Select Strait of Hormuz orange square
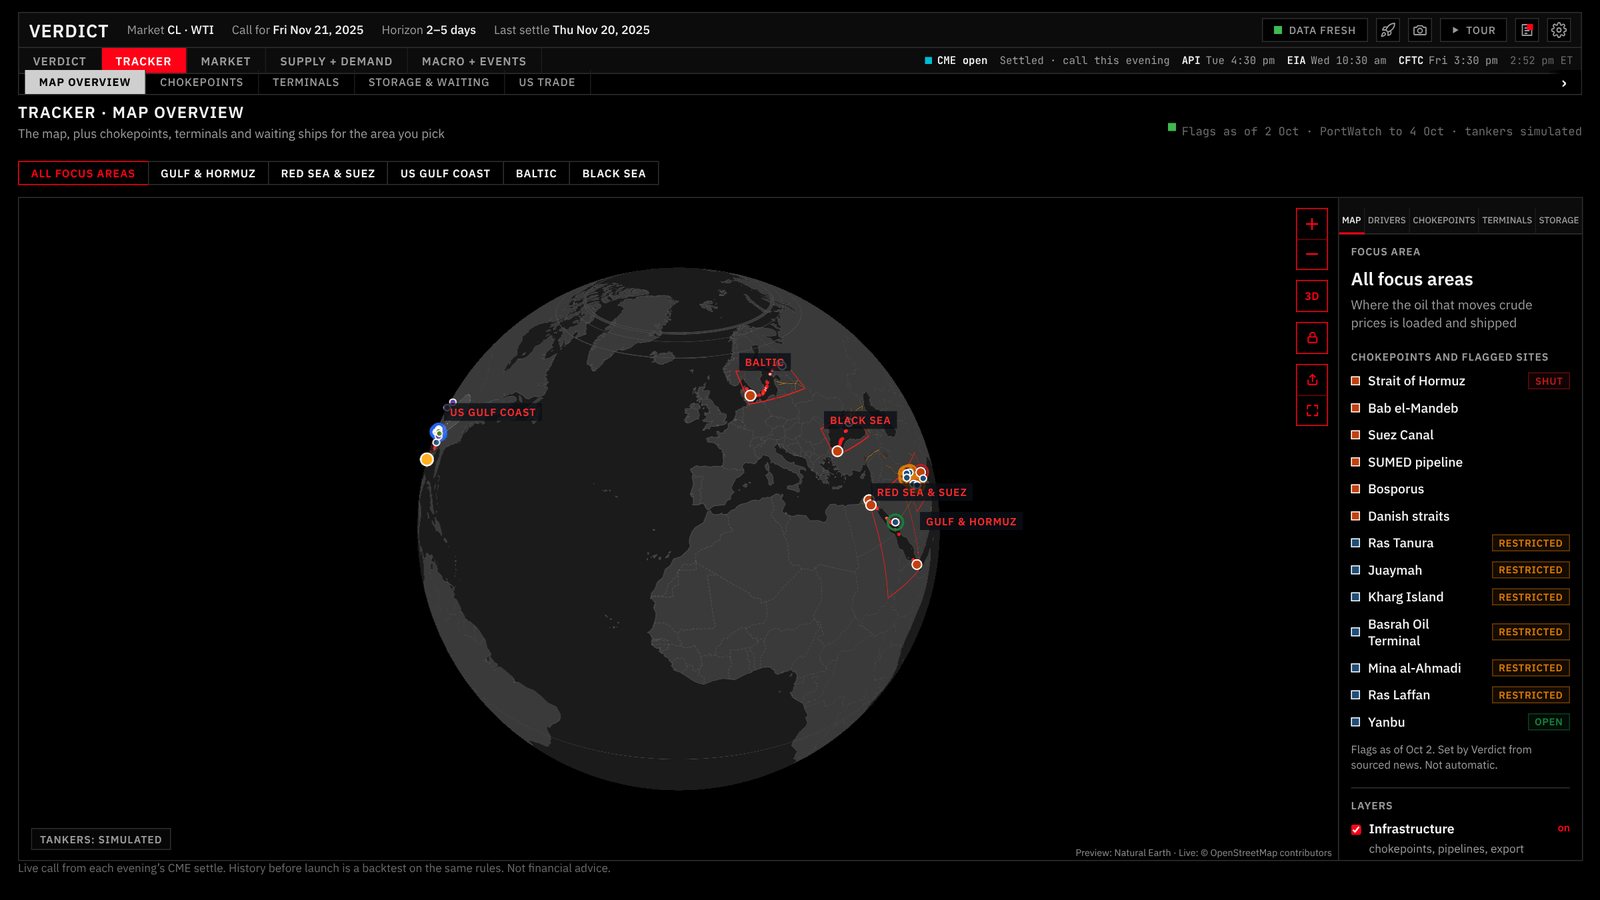 point(1356,381)
